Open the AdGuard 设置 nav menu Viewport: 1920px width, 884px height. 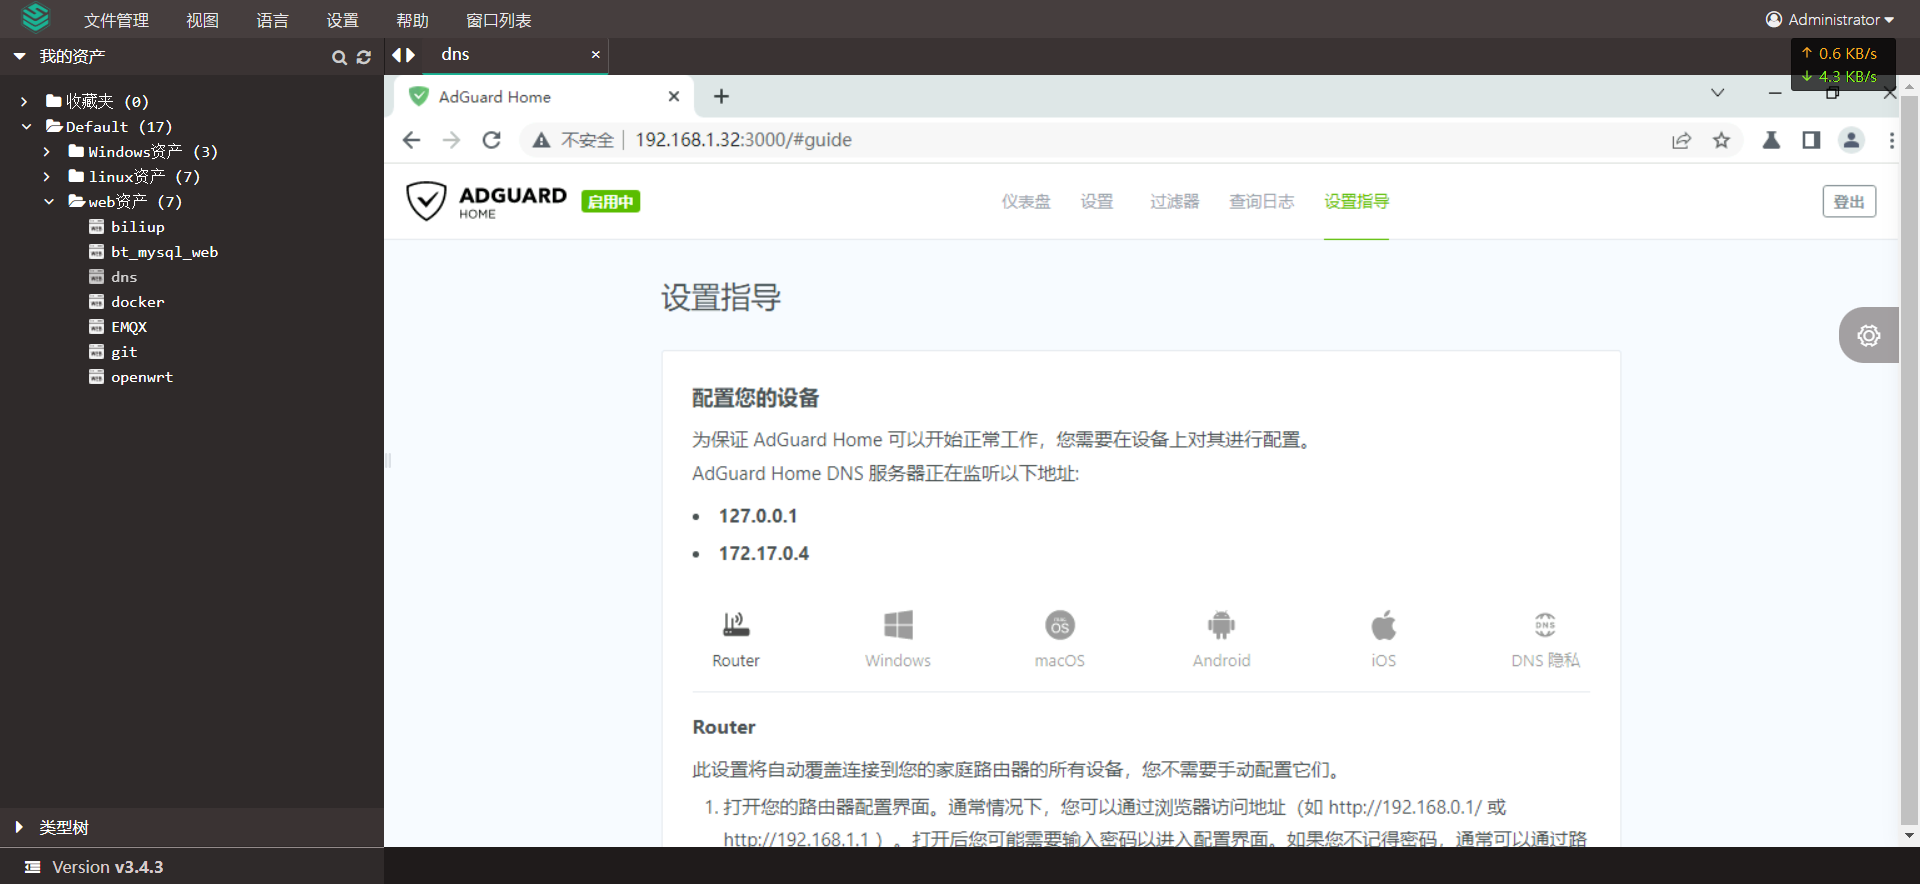[1097, 201]
